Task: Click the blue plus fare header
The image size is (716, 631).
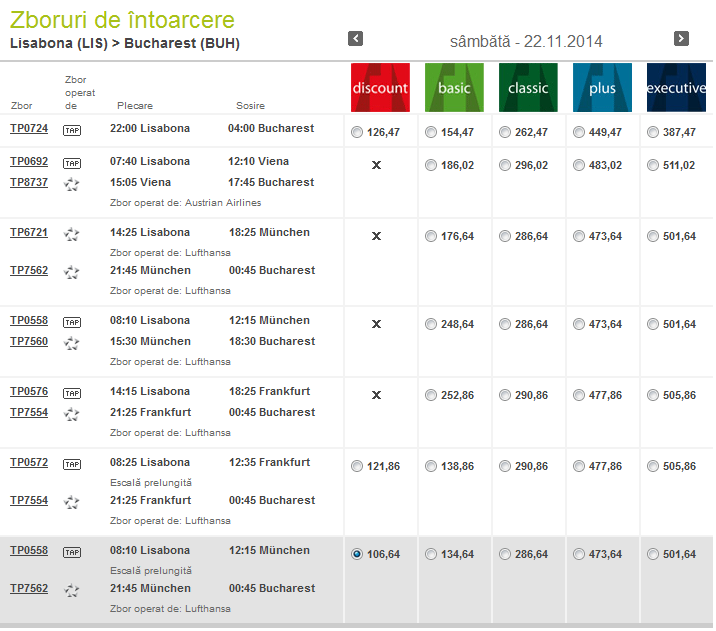Action: (602, 87)
